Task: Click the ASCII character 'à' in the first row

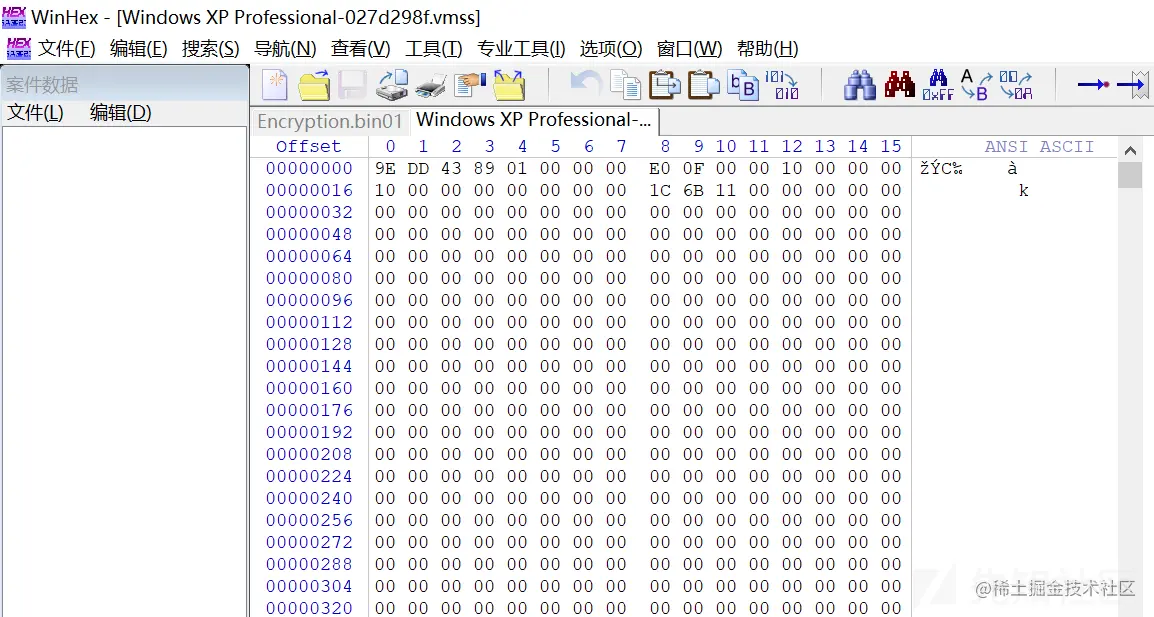Action: coord(1013,169)
